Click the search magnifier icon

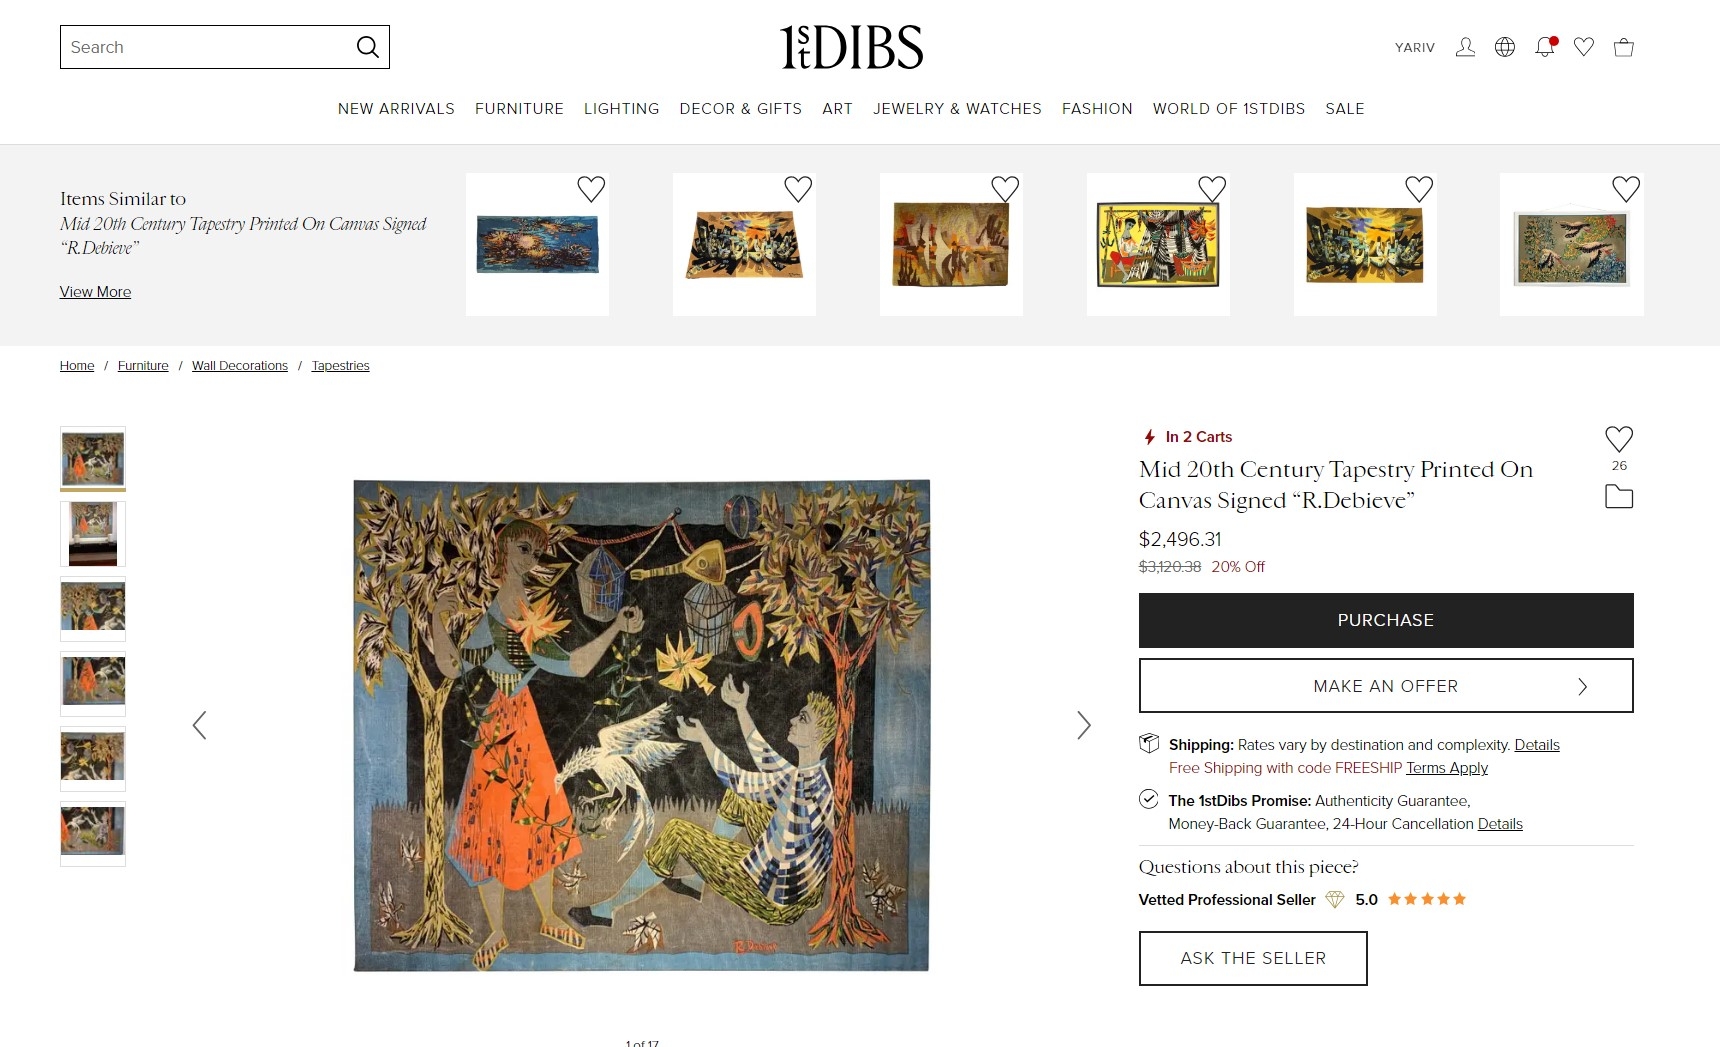tap(368, 47)
